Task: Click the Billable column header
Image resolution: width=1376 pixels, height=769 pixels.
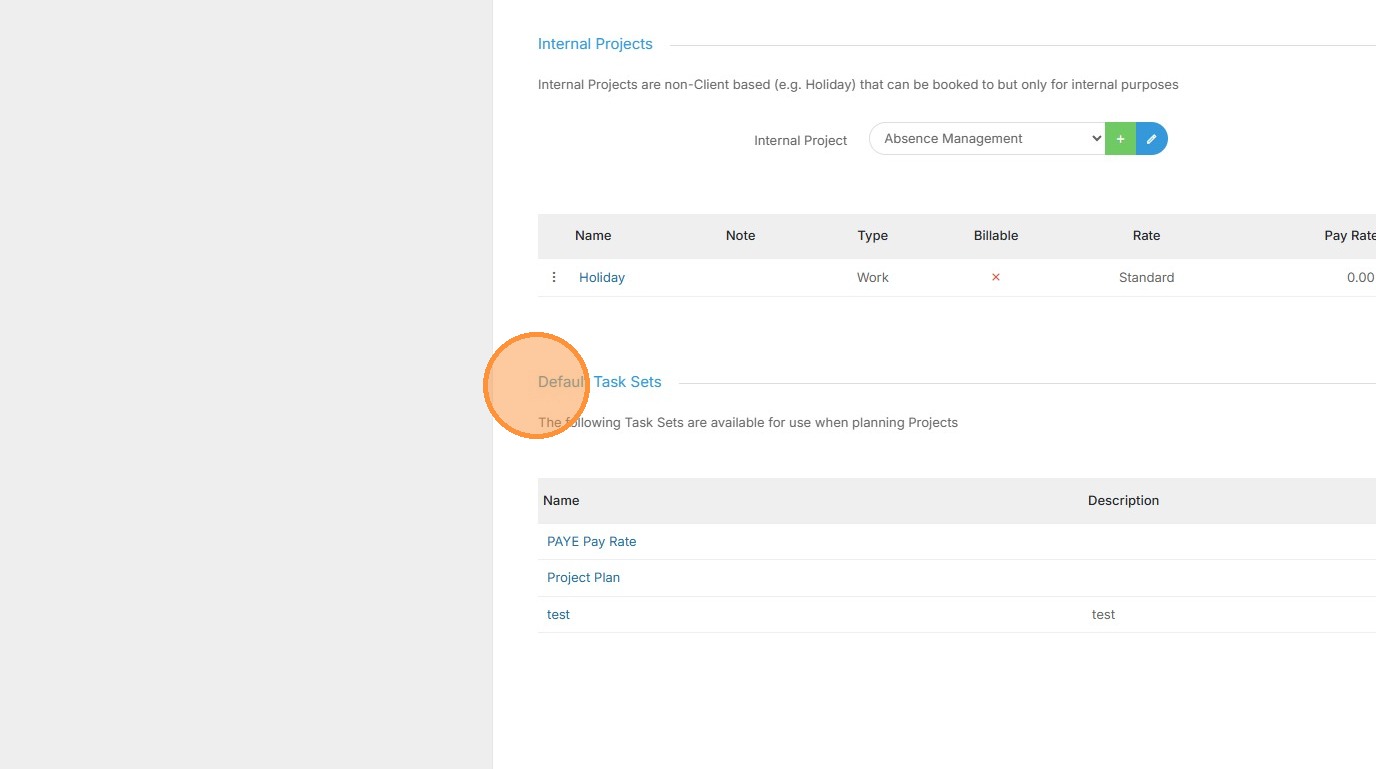Action: click(x=996, y=236)
